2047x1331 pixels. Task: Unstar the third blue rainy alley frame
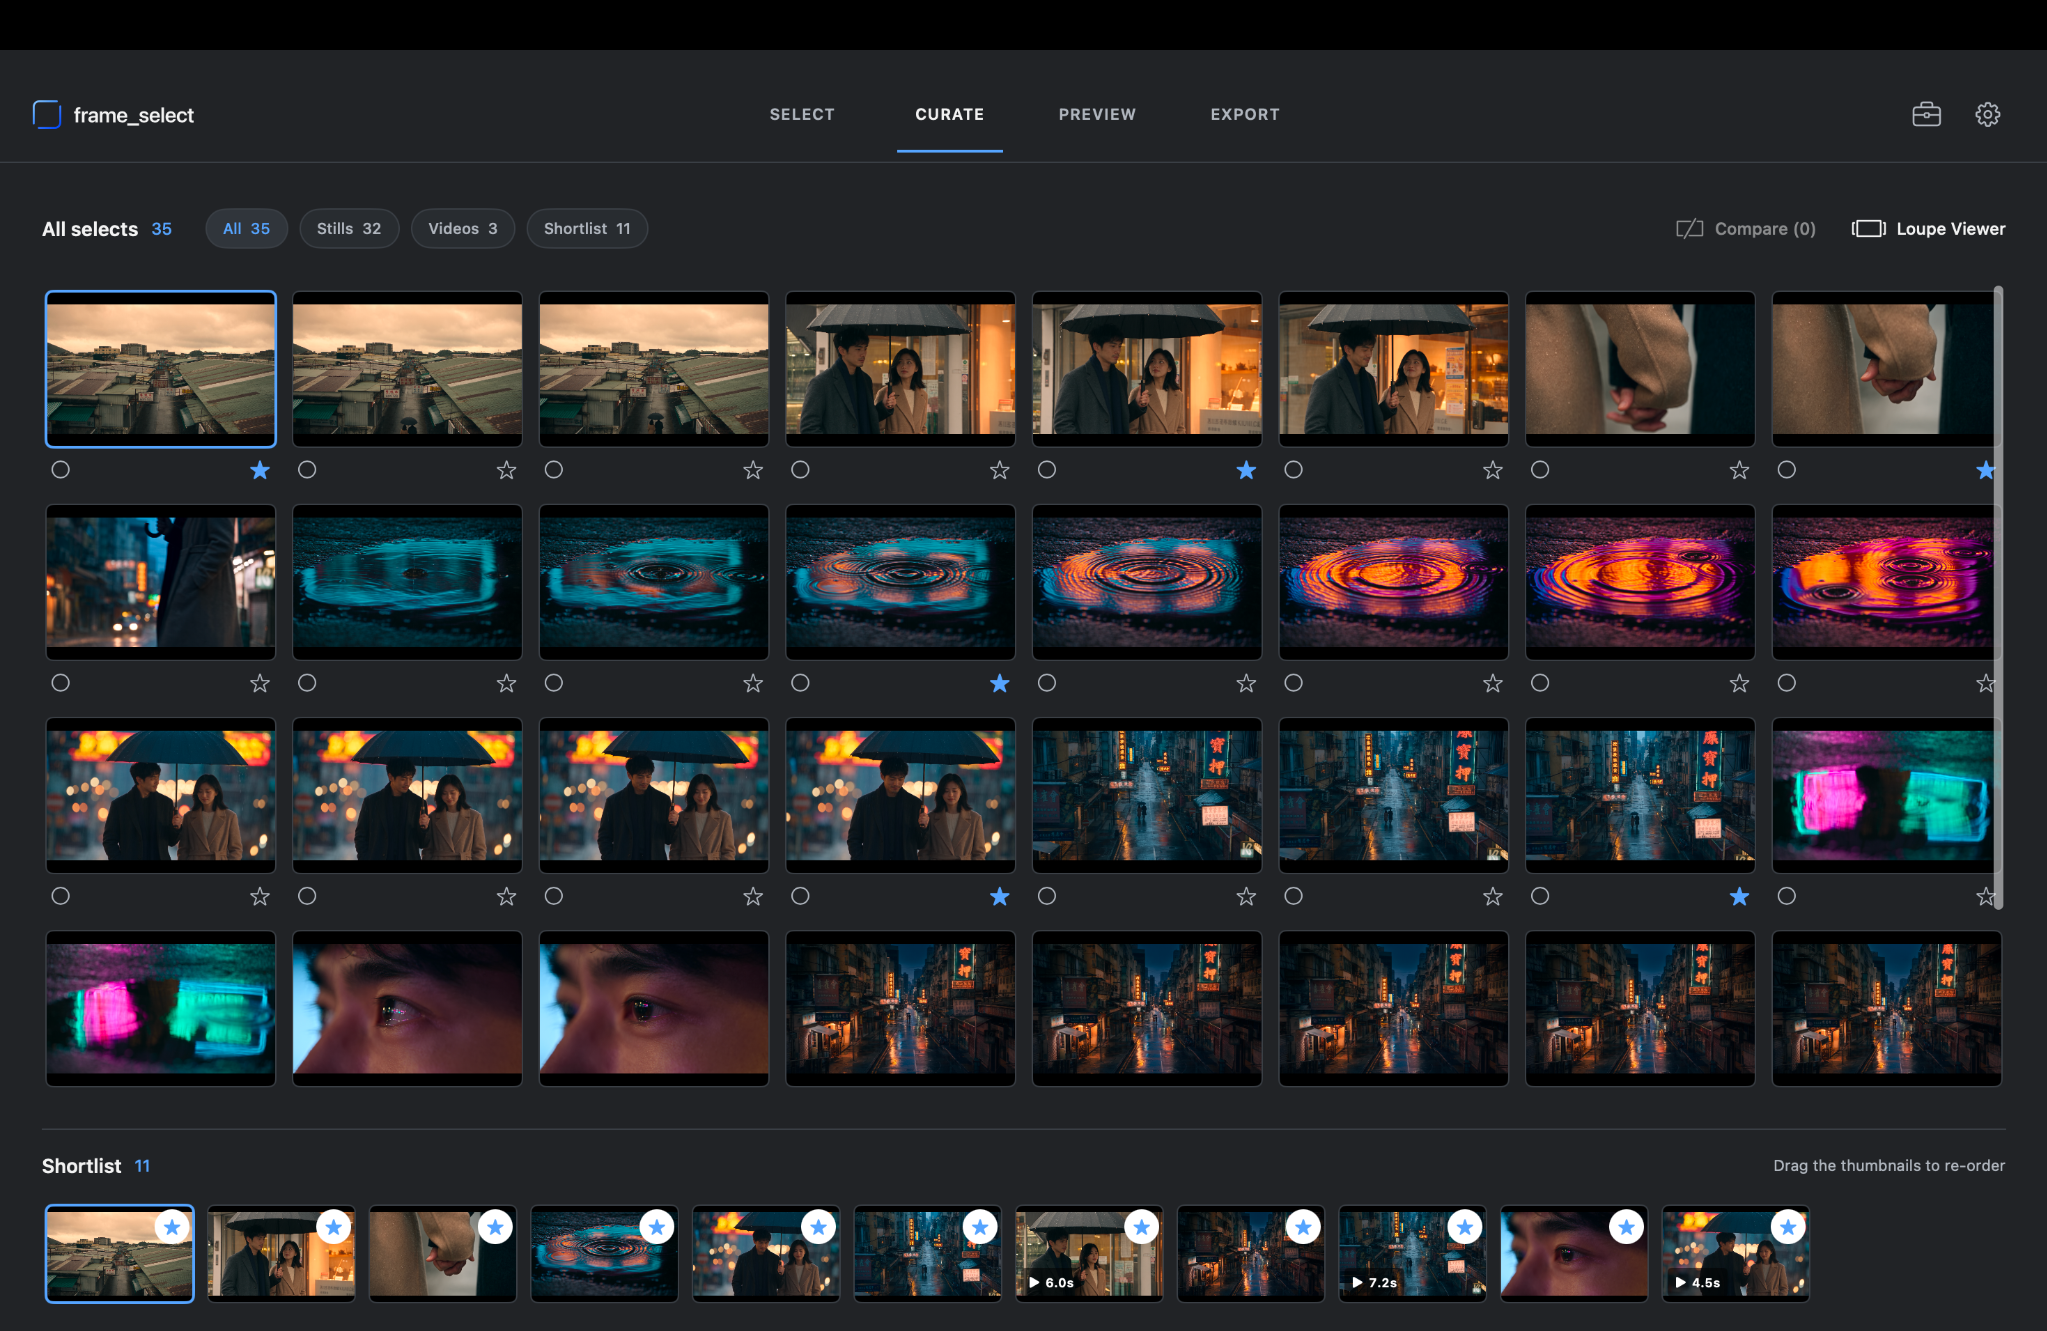[1740, 897]
